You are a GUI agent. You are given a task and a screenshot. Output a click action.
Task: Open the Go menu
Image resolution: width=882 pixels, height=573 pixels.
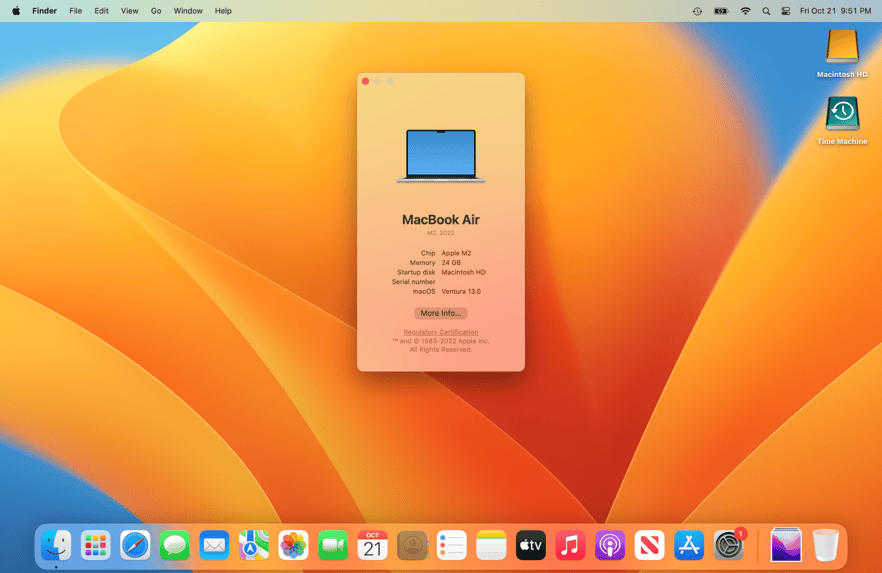(x=156, y=11)
